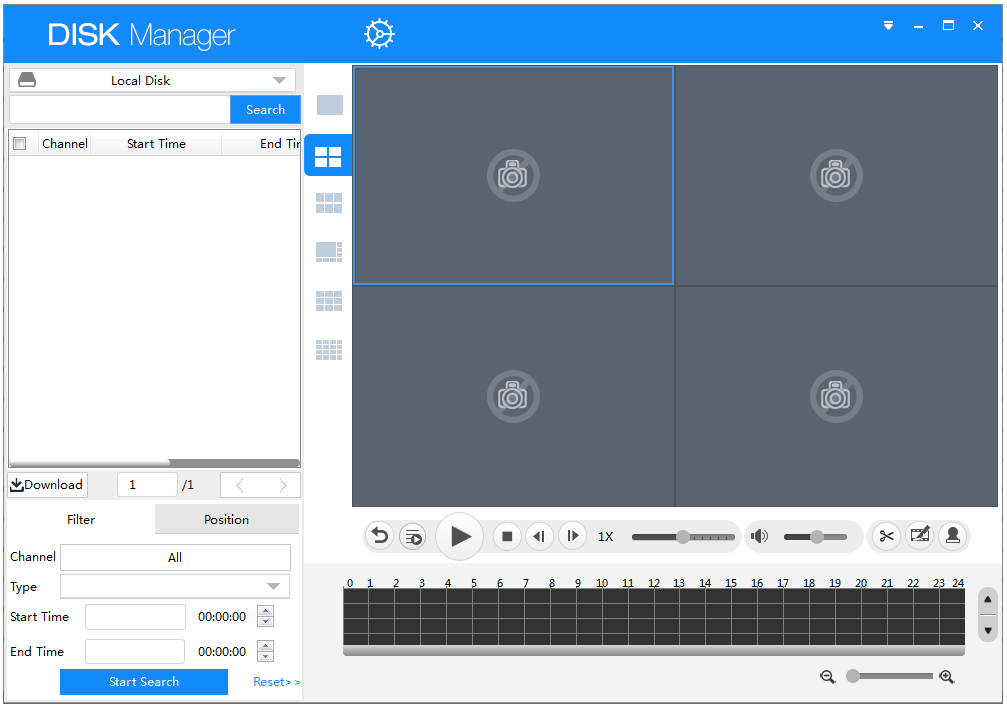This screenshot has height=707, width=1007.
Task: Select the Filter tab
Action: [81, 520]
